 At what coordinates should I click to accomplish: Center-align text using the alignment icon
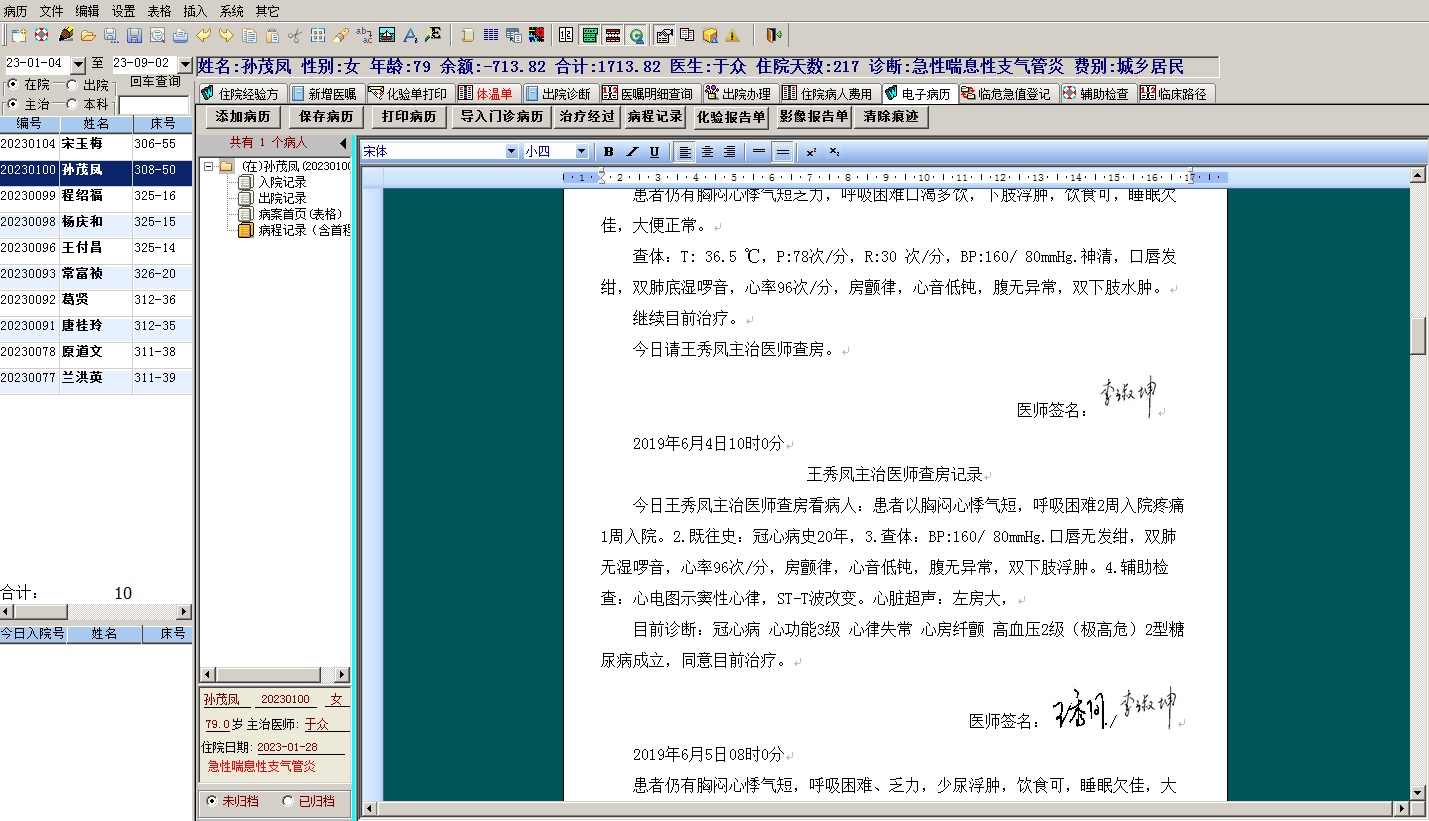pos(707,152)
